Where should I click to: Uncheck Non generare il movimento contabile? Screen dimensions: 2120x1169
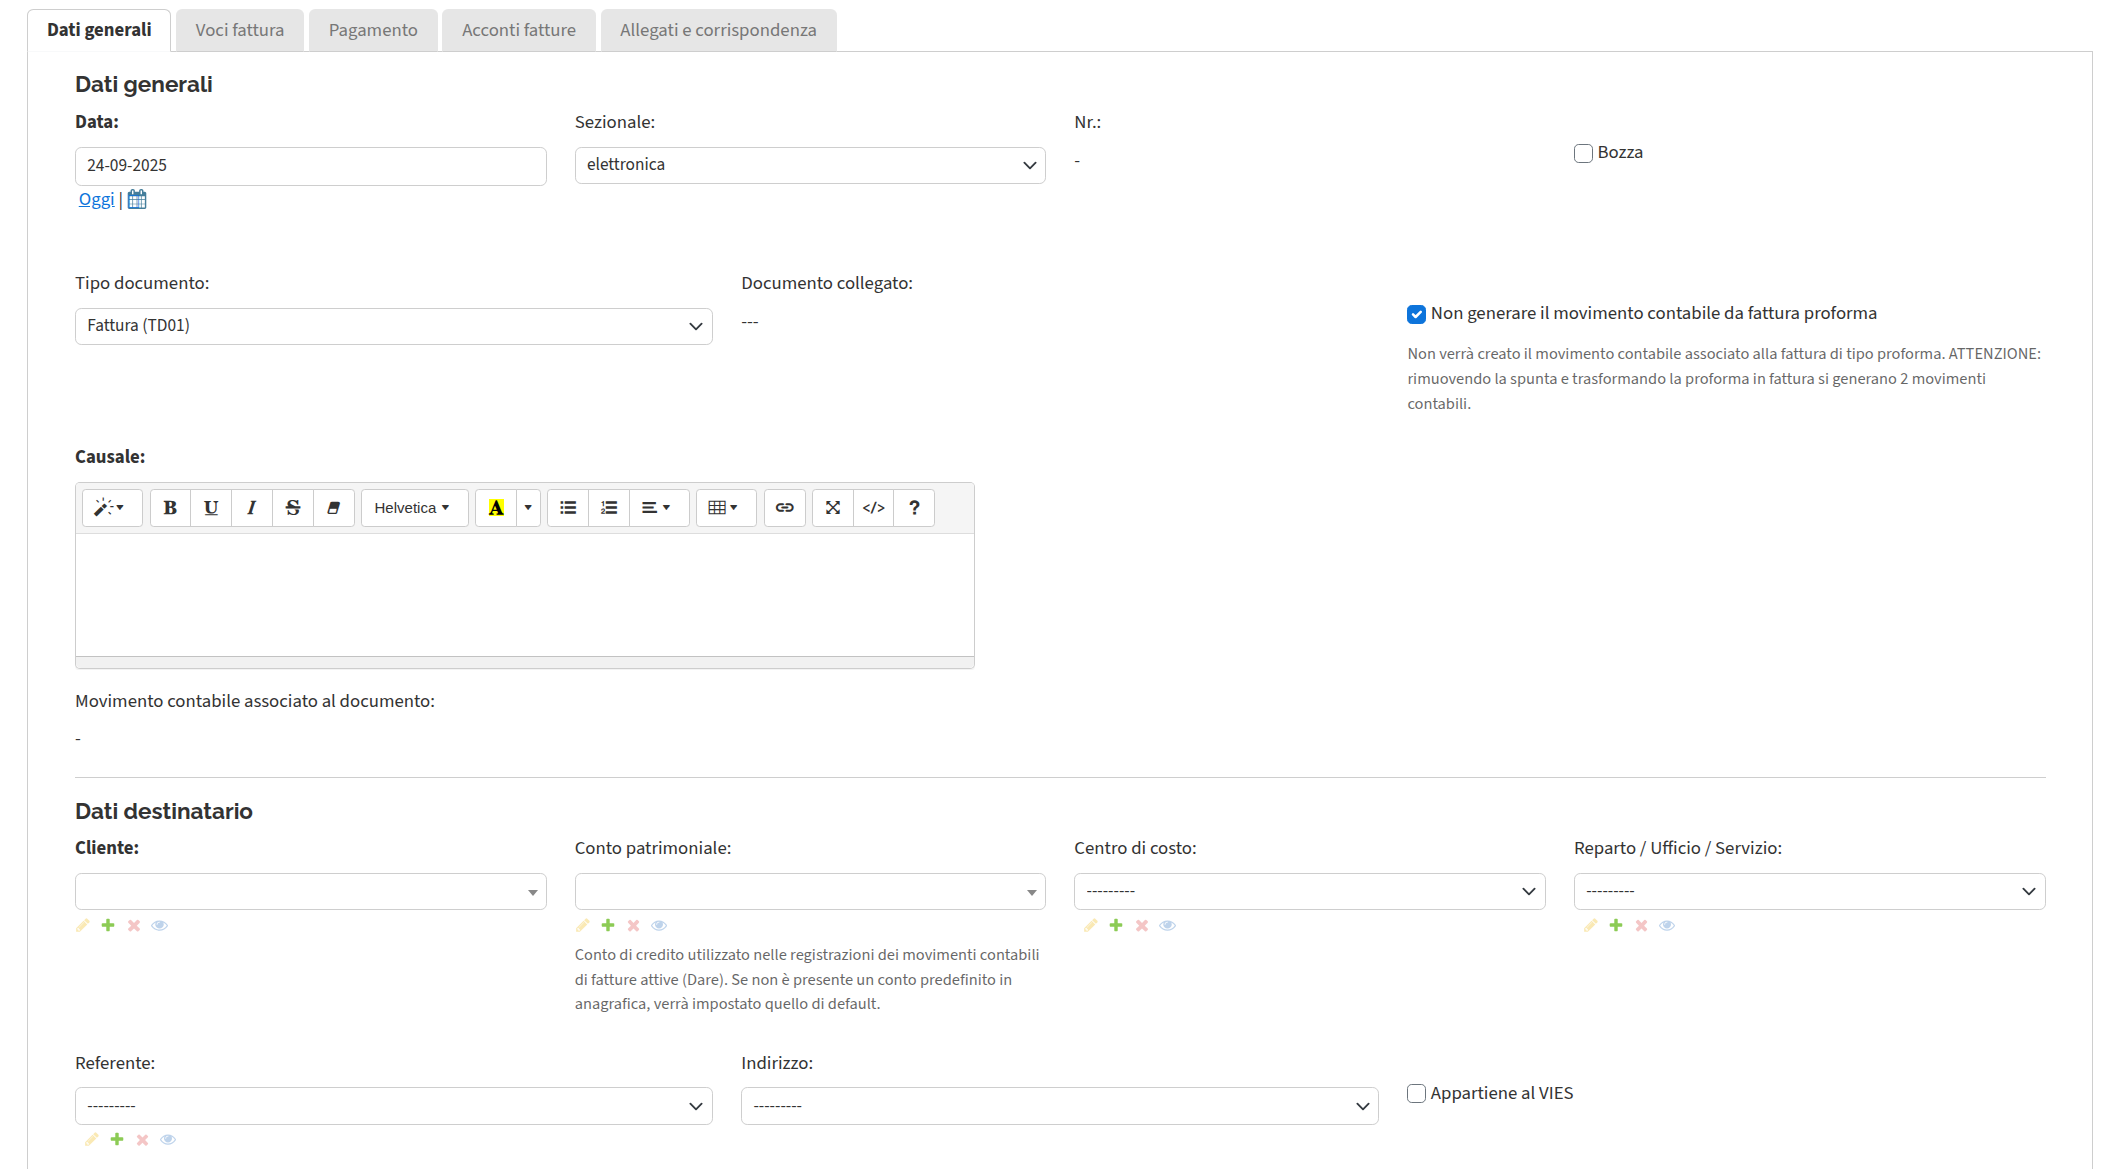pyautogui.click(x=1416, y=314)
